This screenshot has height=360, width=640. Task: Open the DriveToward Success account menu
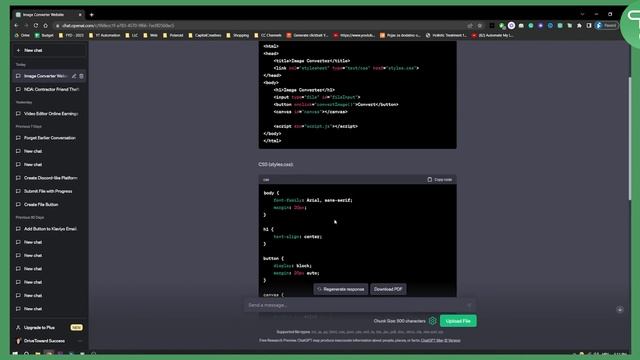coord(49,341)
